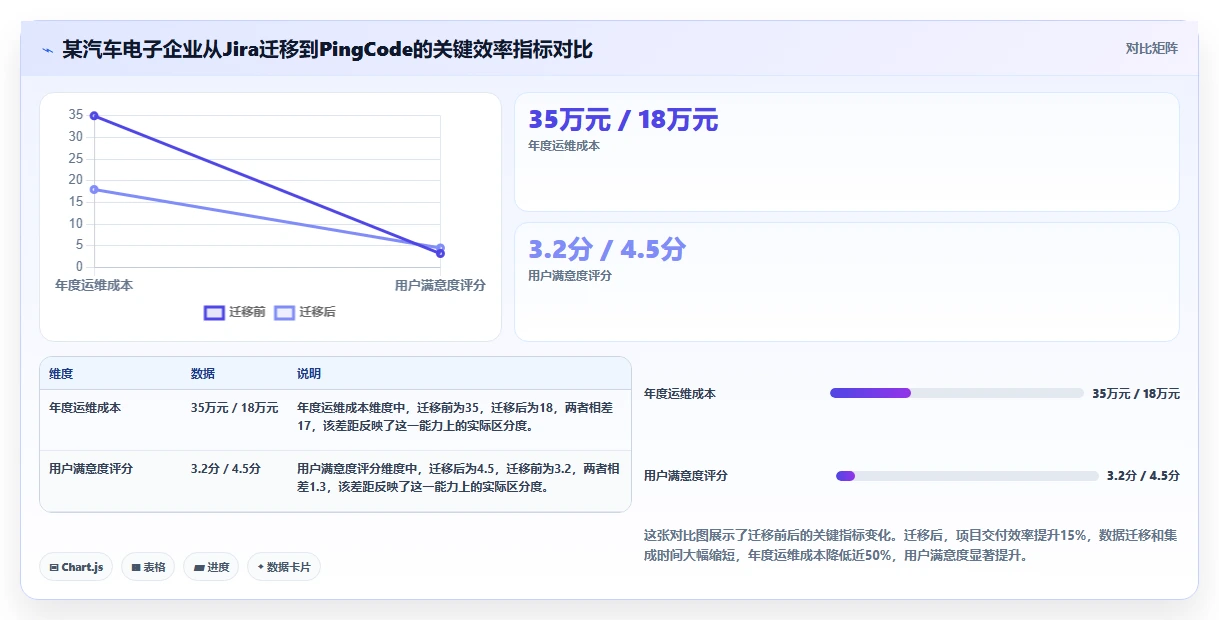Viewport: 1219px width, 620px height.
Task: Click the page title about Jira迁移到PingCode
Action: [327, 49]
